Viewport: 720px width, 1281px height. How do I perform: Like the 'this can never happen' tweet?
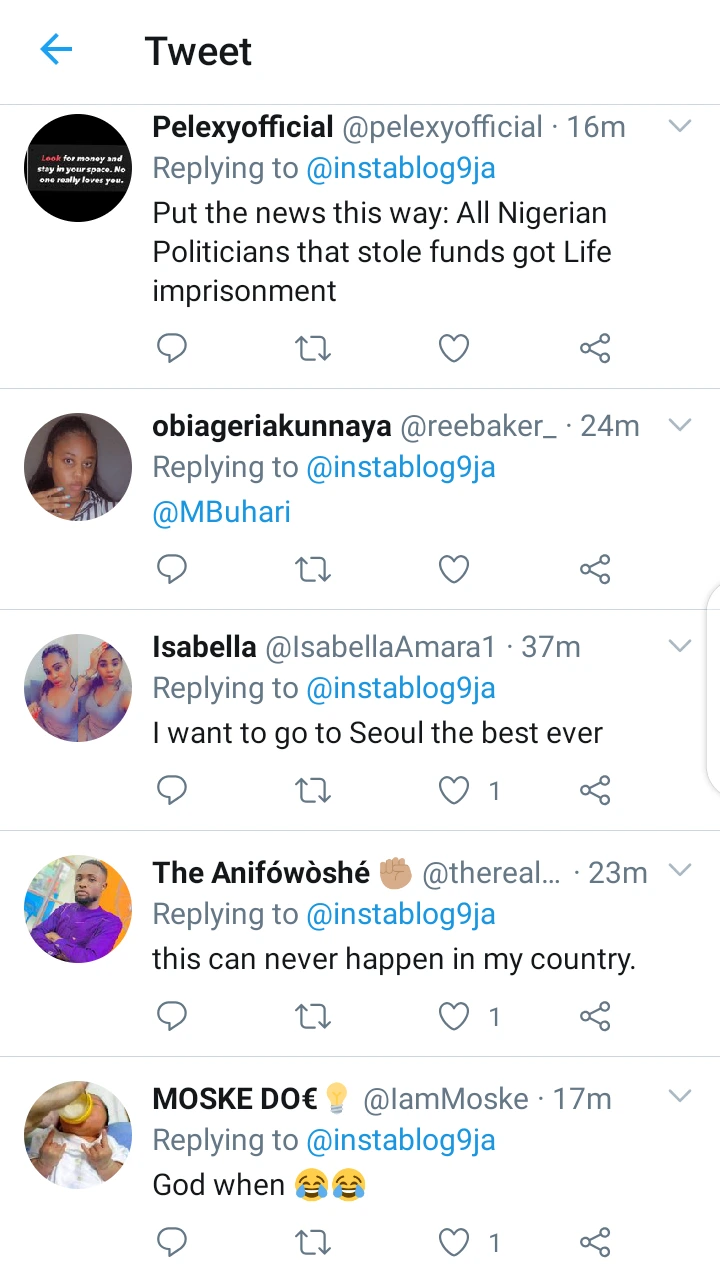(454, 1016)
